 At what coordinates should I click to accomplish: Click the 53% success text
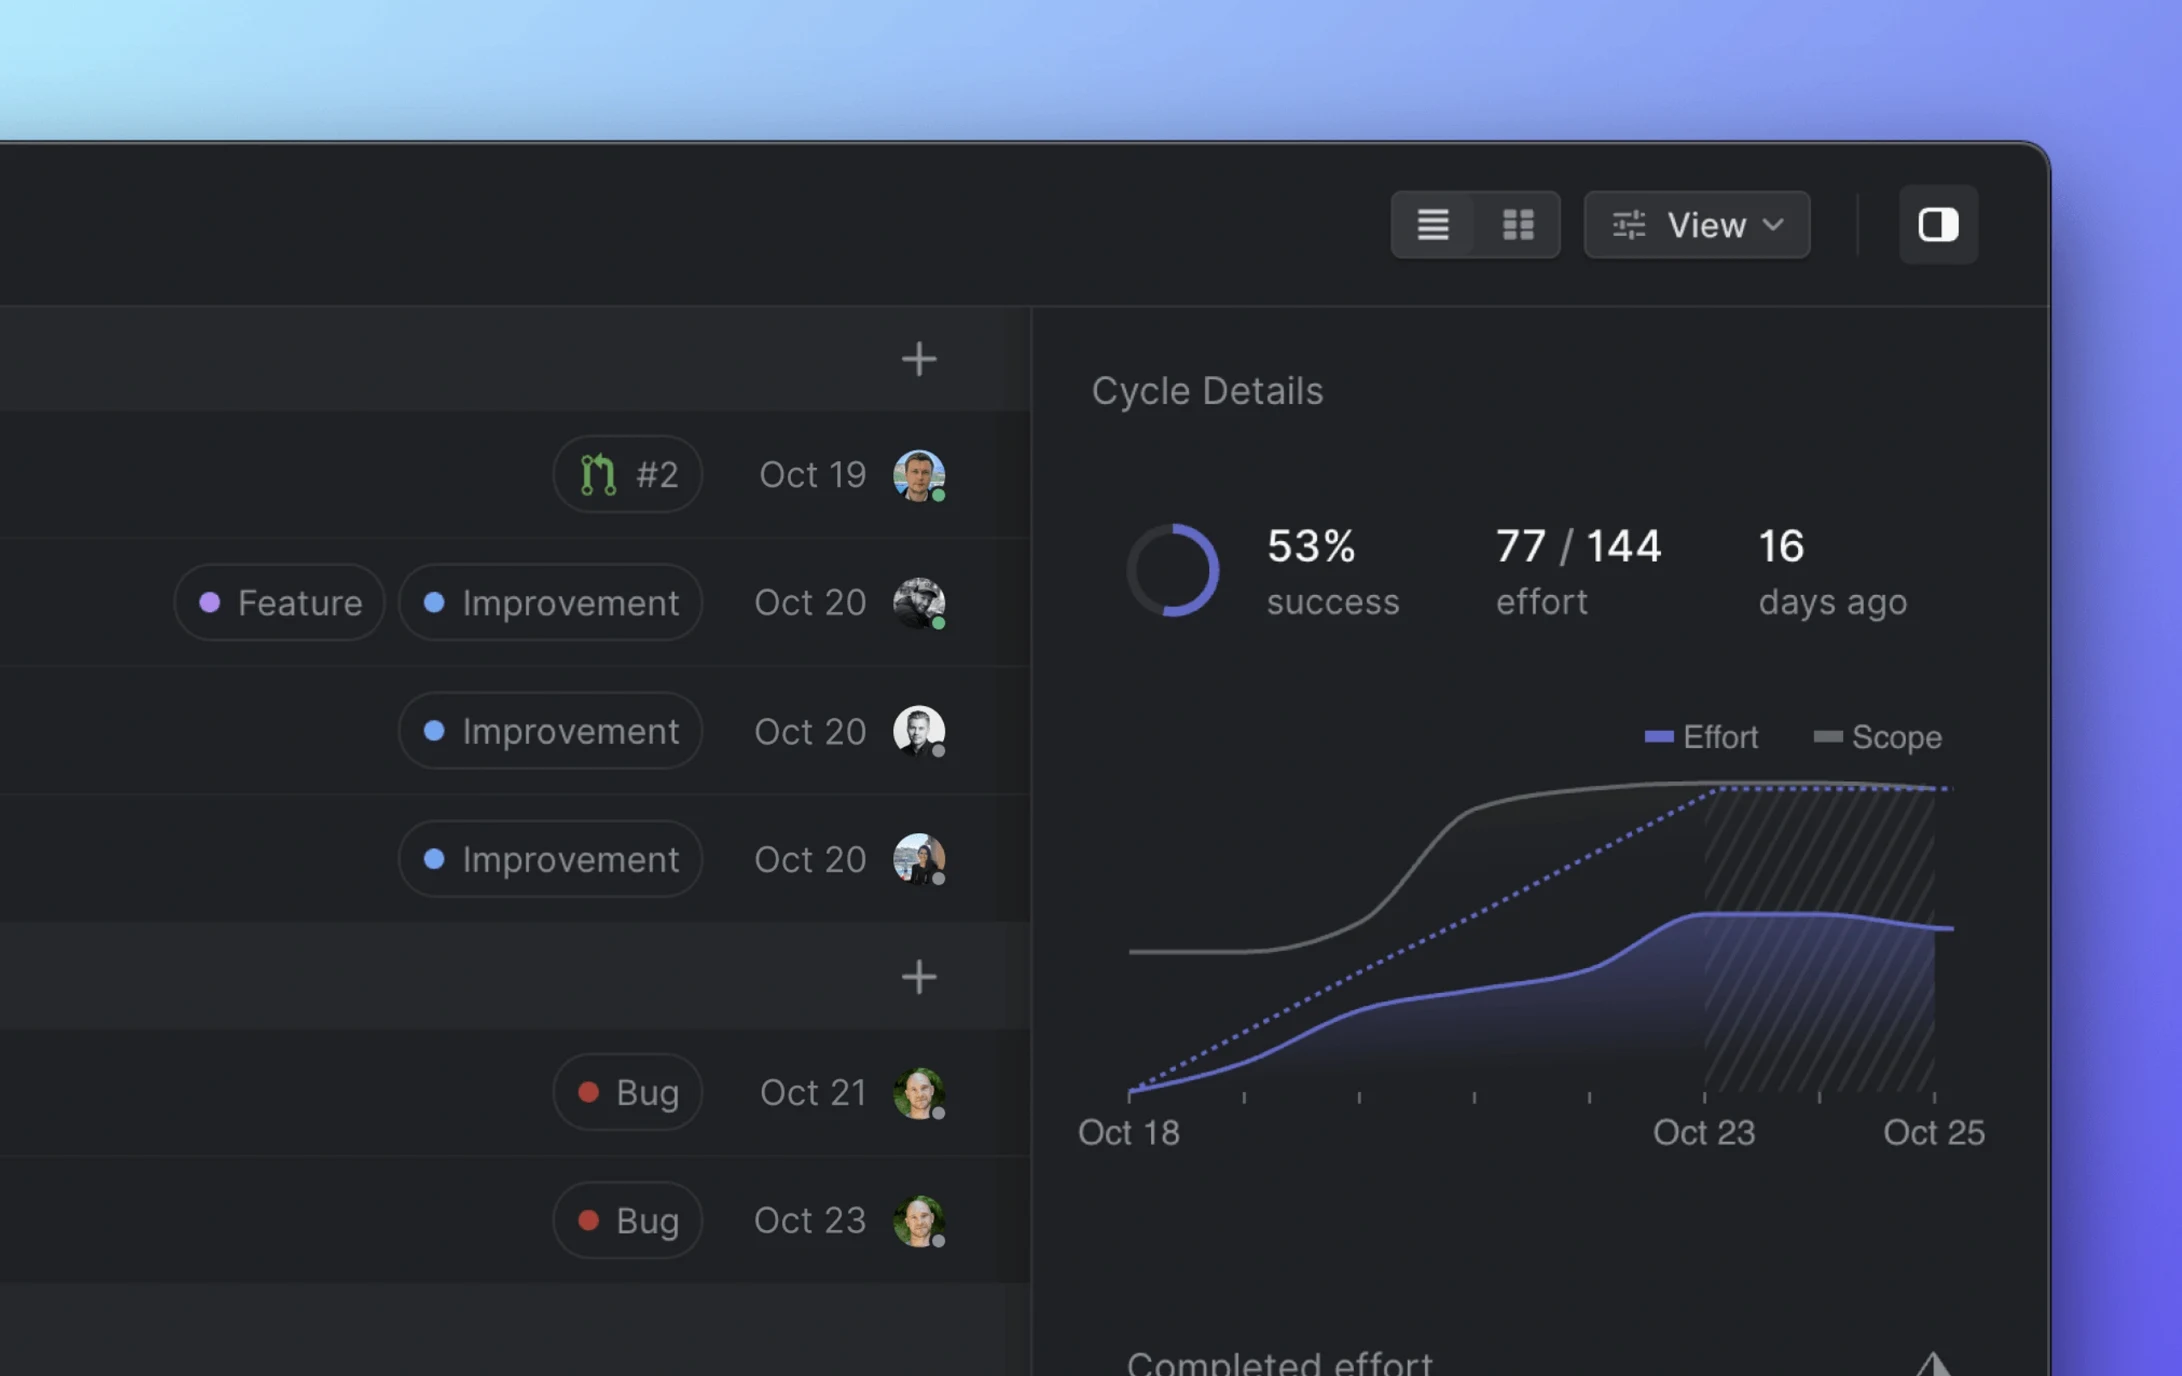(1333, 572)
